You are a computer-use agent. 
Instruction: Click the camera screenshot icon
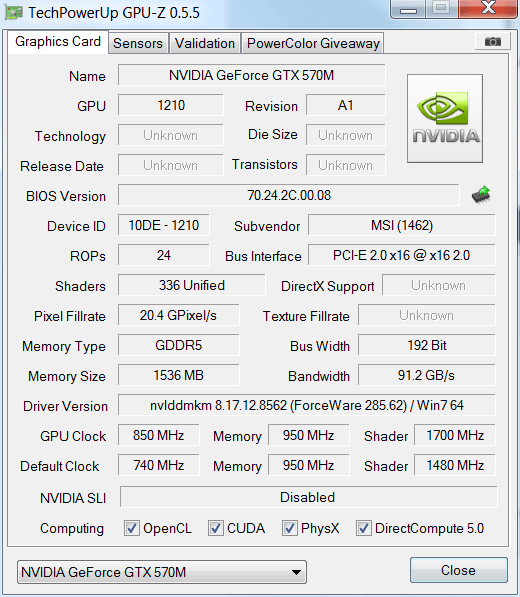coord(493,41)
